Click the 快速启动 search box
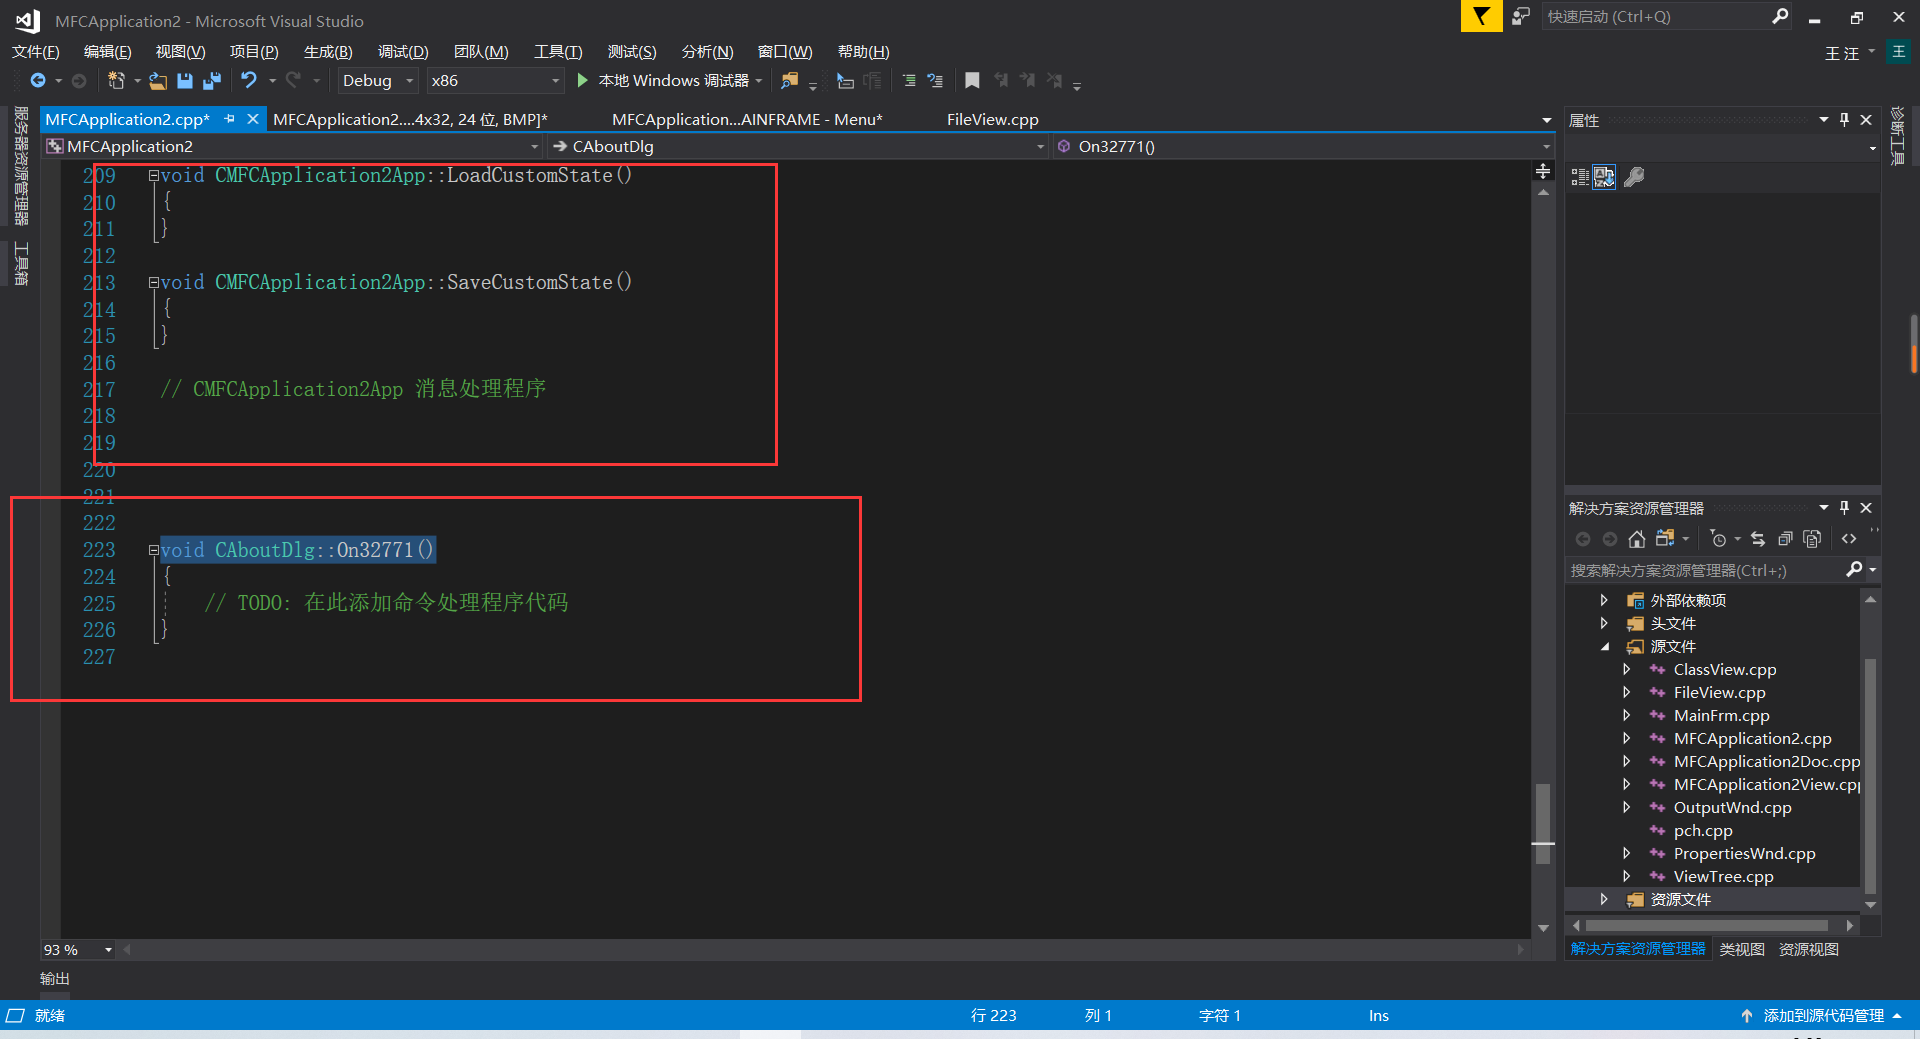Image resolution: width=1920 pixels, height=1039 pixels. (1666, 16)
